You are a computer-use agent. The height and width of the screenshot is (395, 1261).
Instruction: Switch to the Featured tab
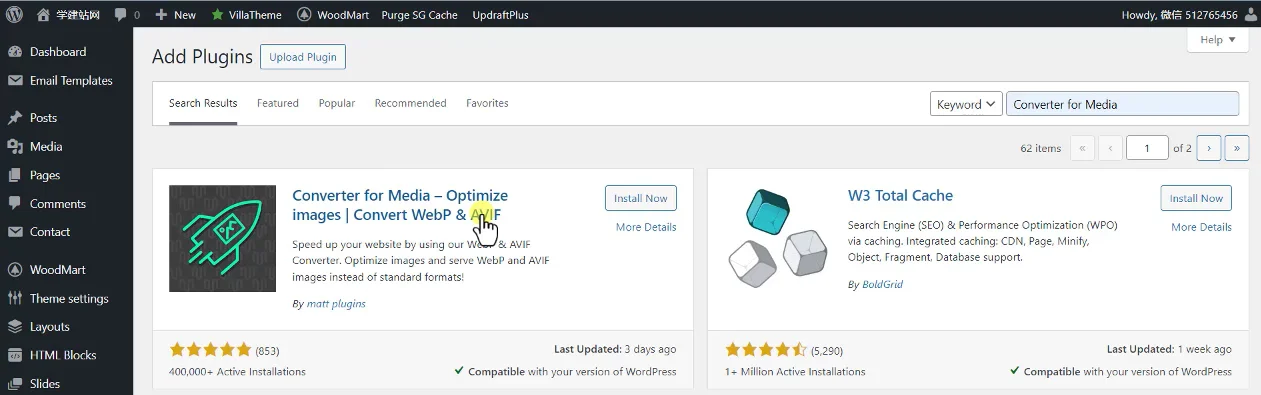pos(278,103)
